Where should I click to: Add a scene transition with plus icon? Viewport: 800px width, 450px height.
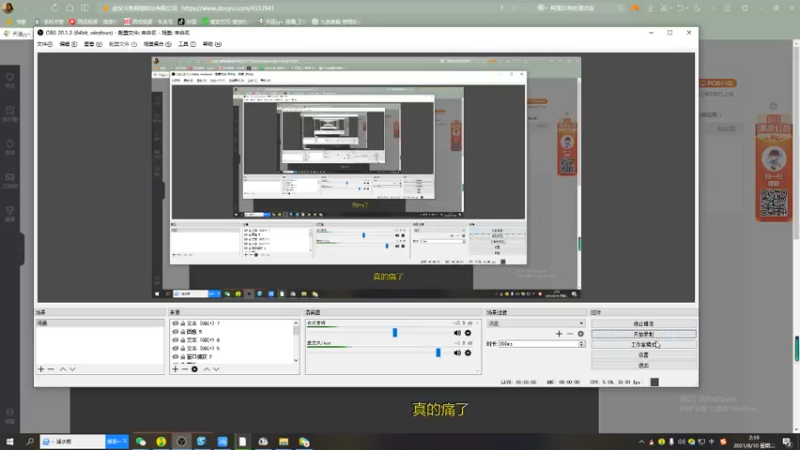click(x=559, y=334)
